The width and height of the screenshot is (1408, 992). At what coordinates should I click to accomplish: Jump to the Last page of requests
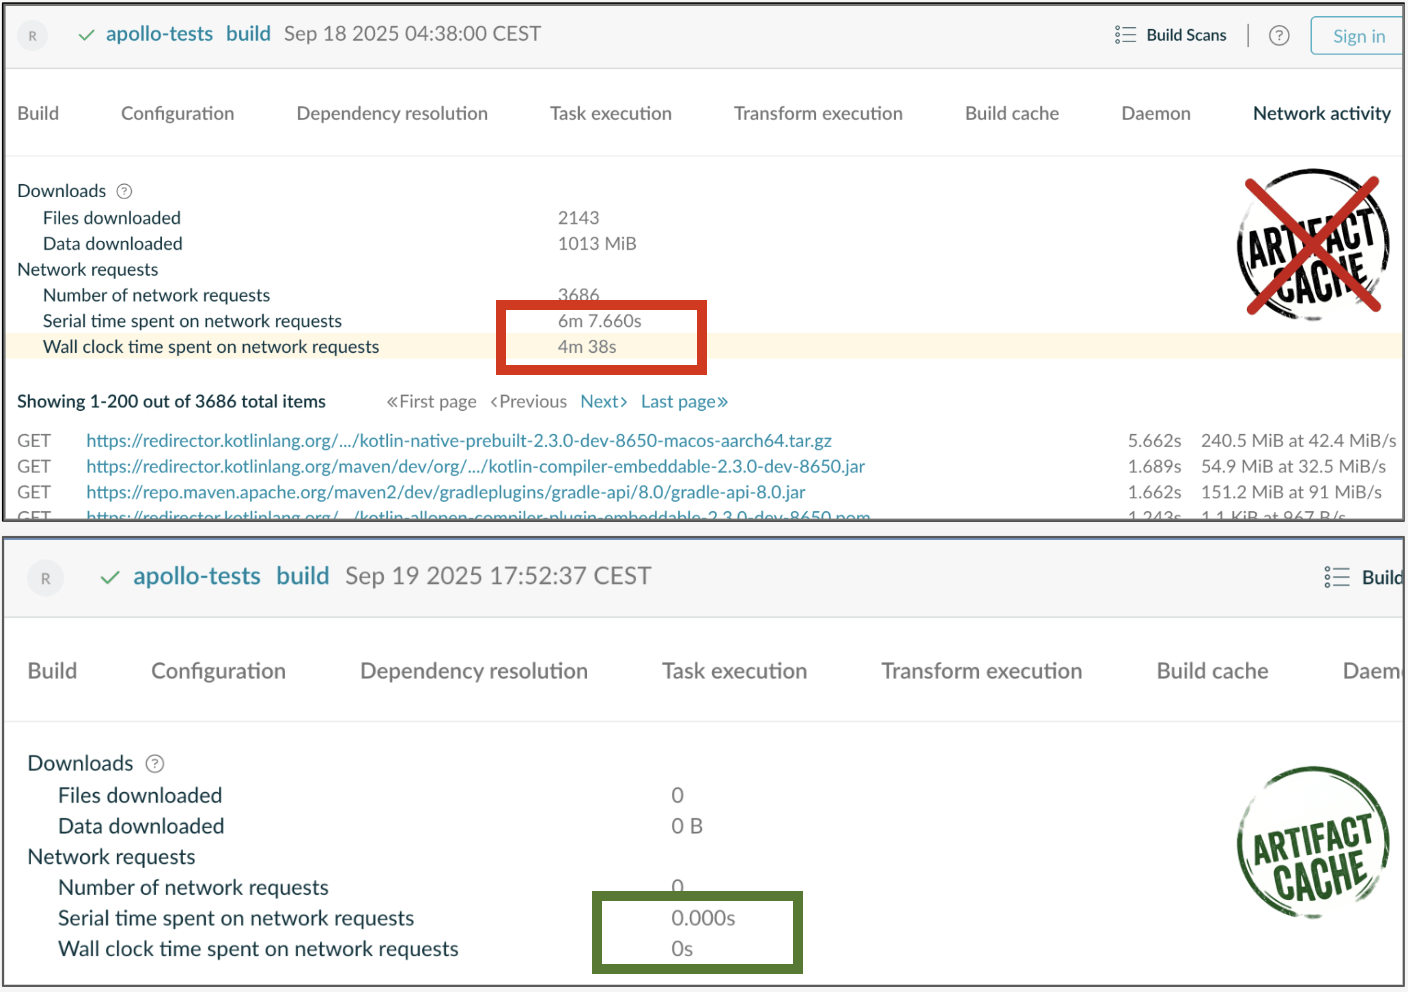[x=684, y=401]
